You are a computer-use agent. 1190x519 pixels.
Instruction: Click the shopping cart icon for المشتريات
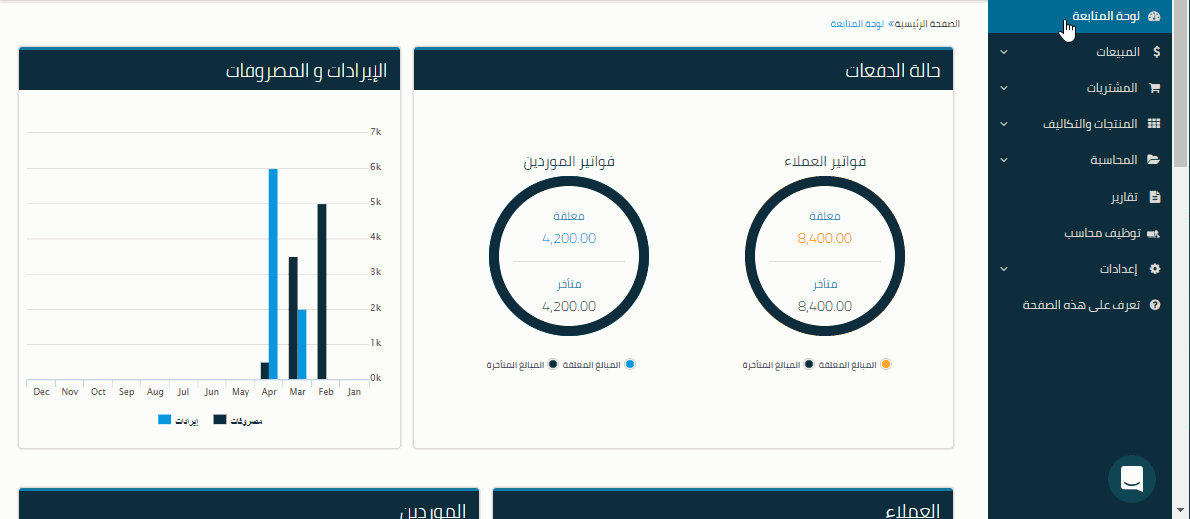(1154, 88)
